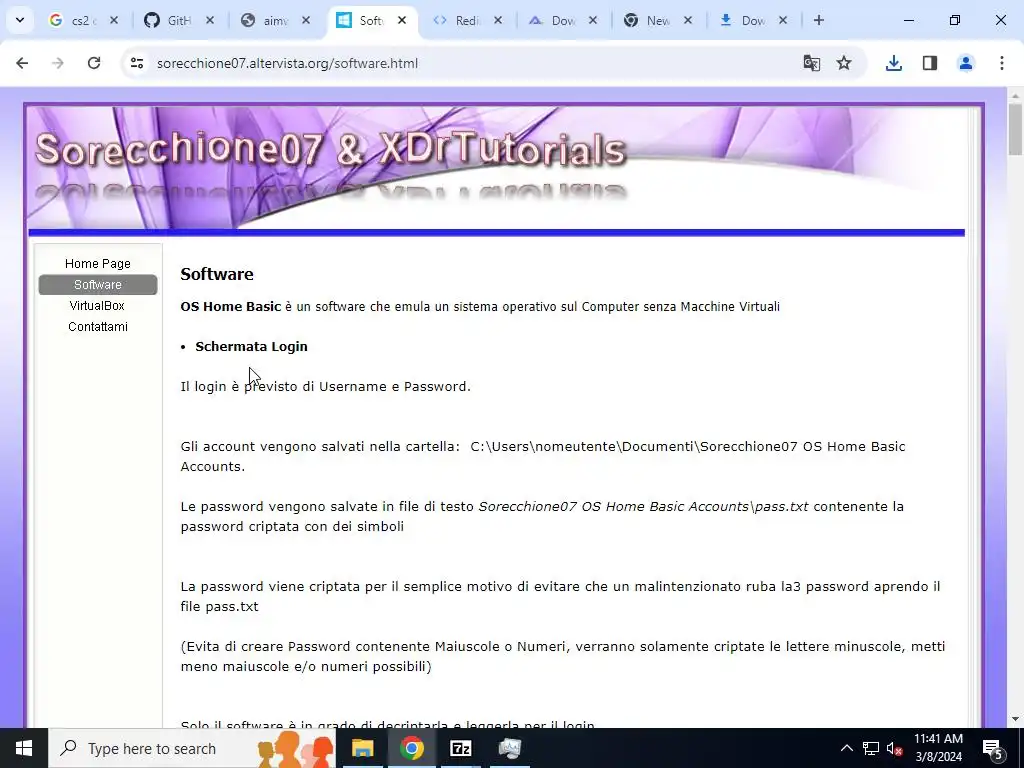This screenshot has width=1024, height=768.
Task: Open network status tray icon
Action: coord(871,748)
